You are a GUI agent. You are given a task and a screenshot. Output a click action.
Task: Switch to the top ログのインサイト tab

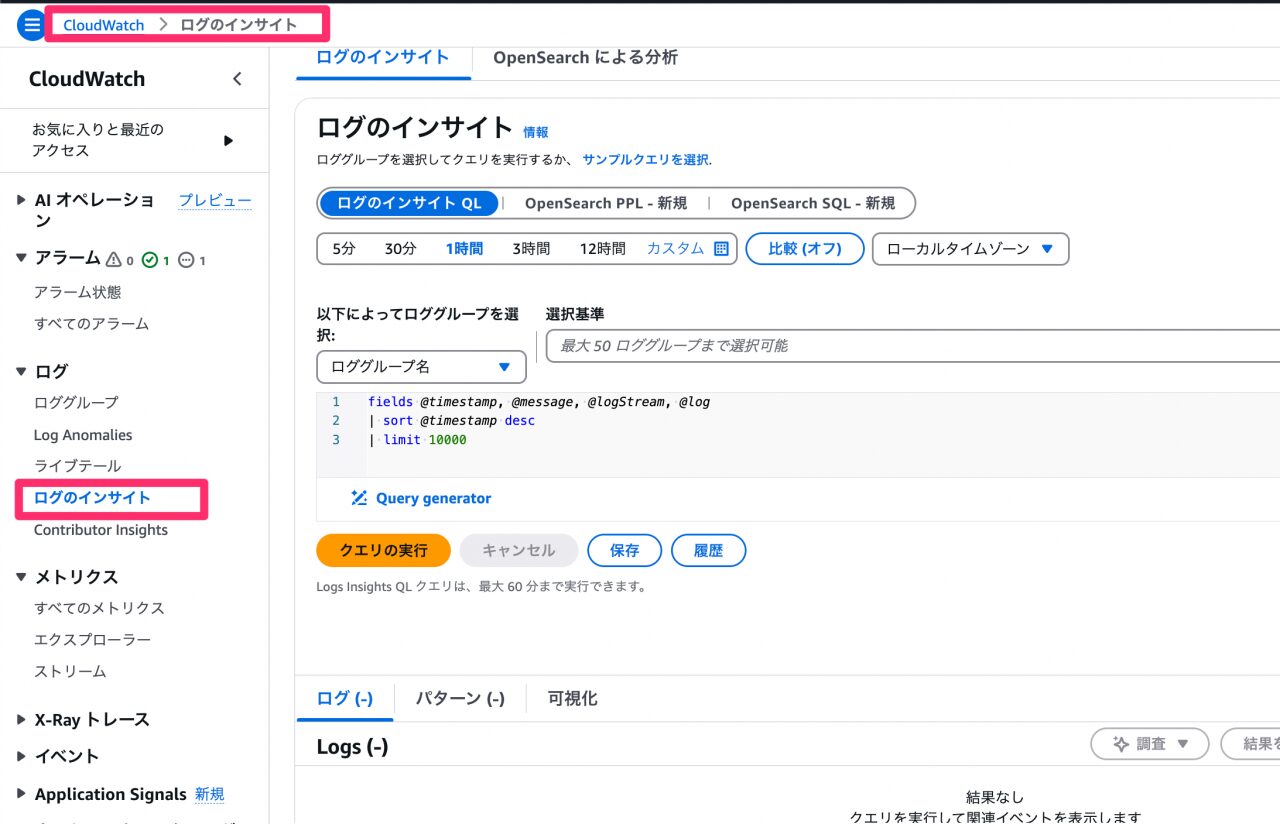383,58
